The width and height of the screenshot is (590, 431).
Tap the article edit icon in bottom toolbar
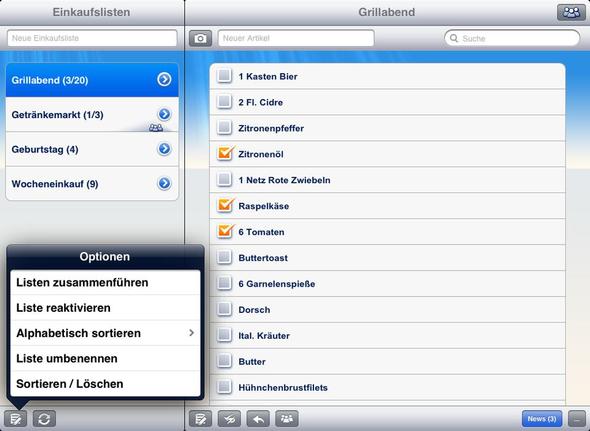[201, 419]
